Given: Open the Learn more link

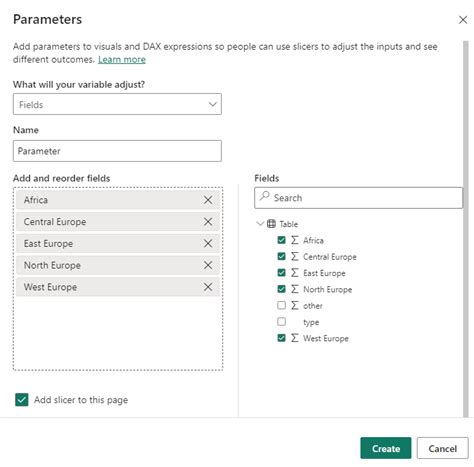Looking at the screenshot, I should (122, 60).
